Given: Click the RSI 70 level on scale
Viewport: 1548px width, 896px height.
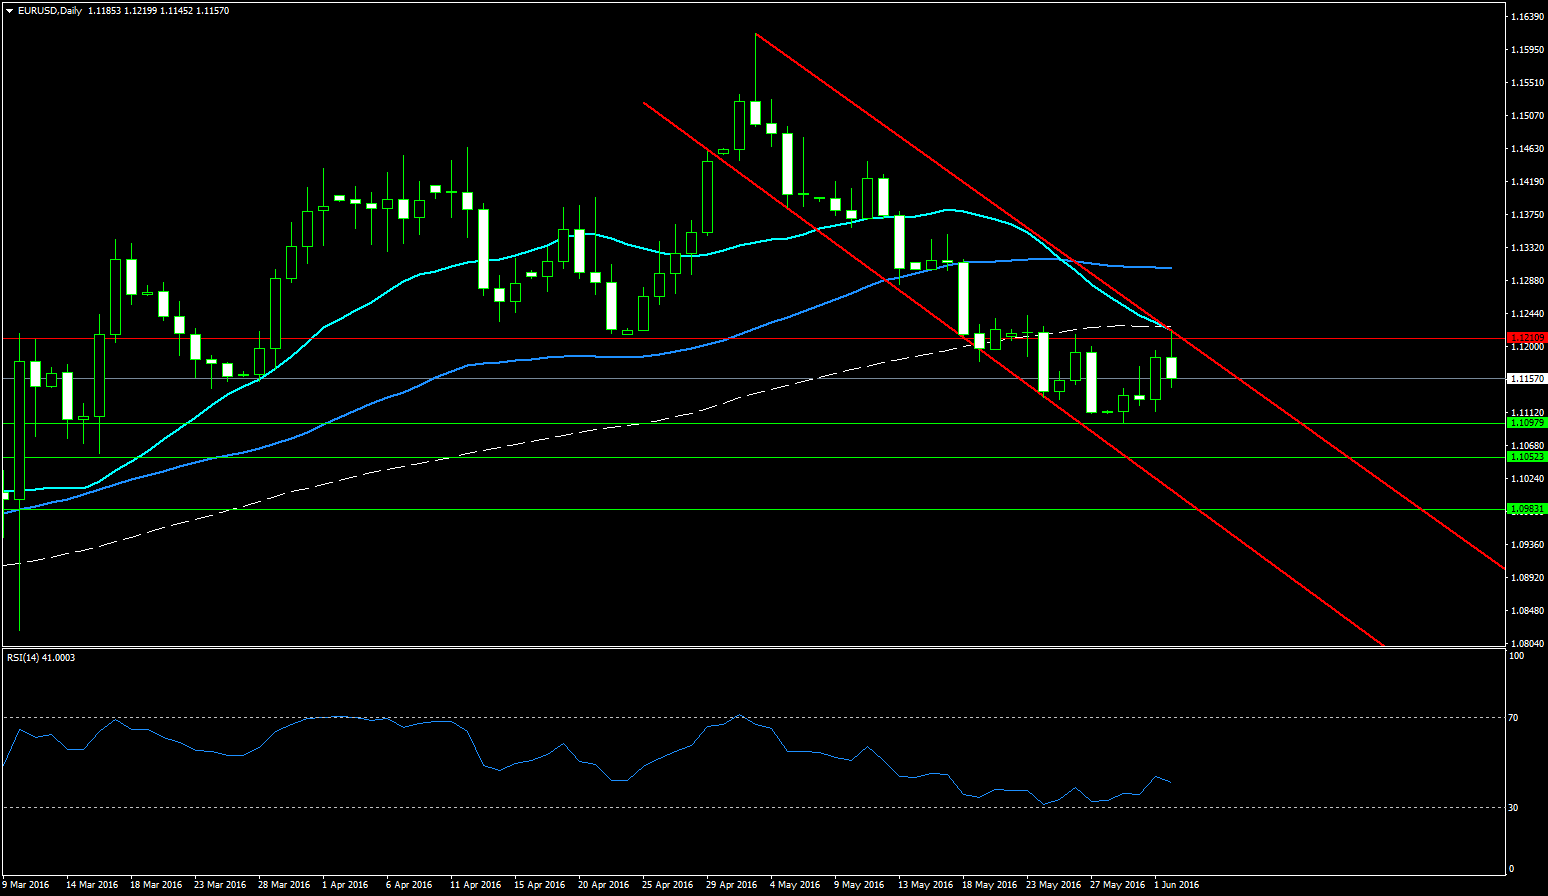Looking at the screenshot, I should tap(1514, 718).
